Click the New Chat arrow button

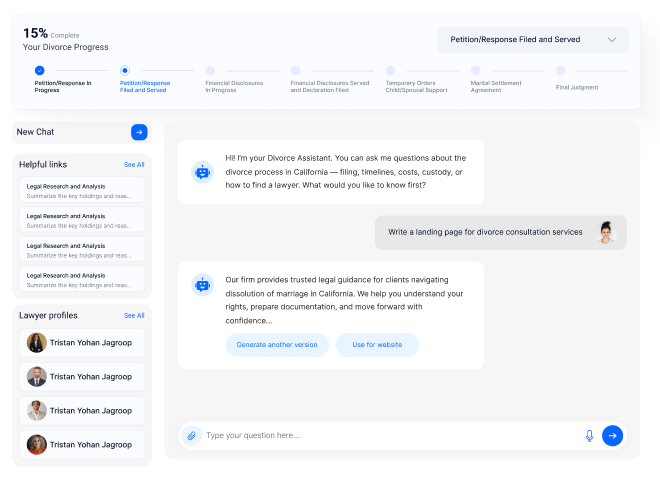click(x=139, y=132)
